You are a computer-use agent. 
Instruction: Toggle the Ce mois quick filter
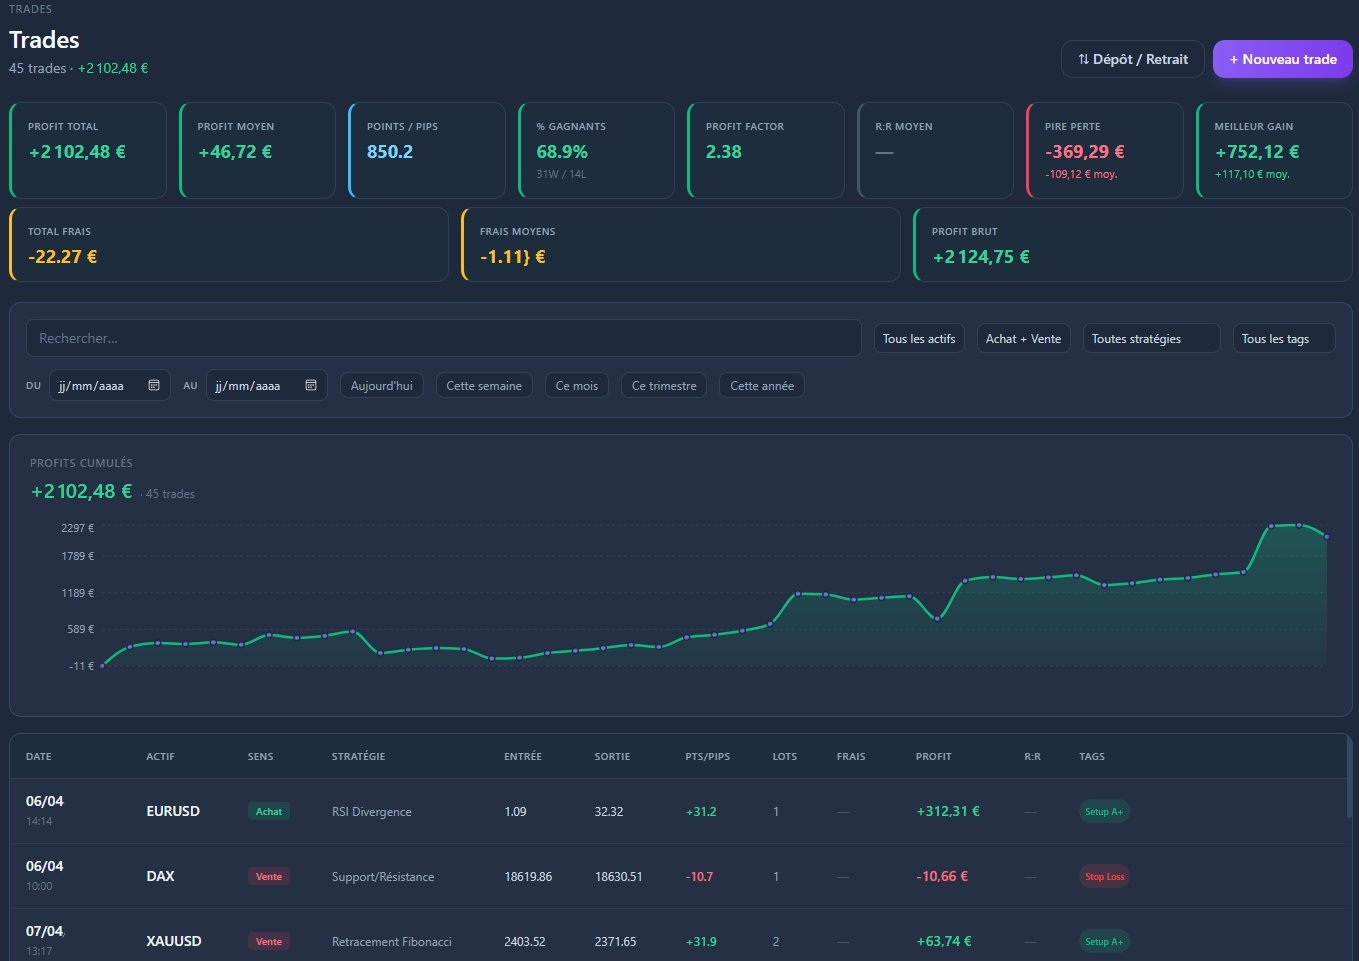coord(577,385)
